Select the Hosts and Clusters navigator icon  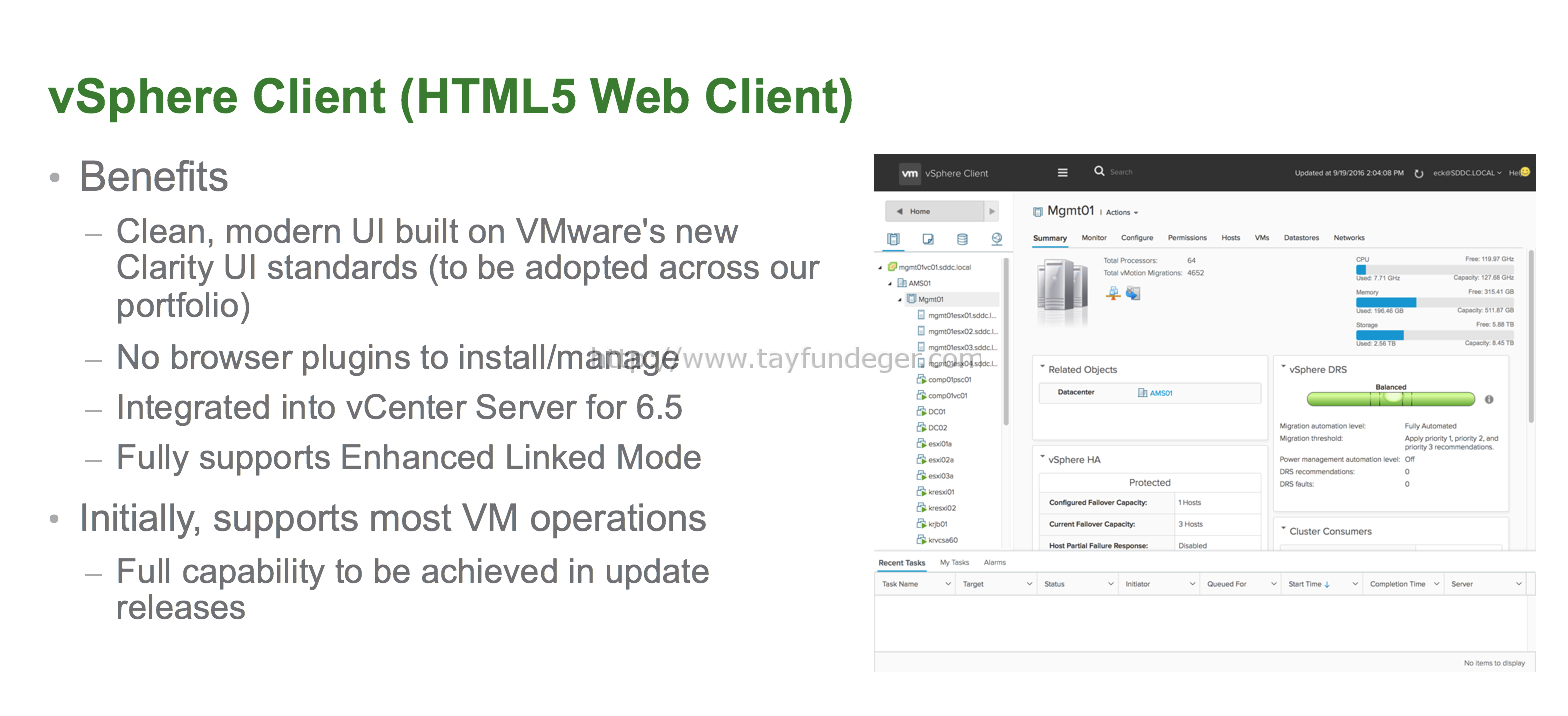point(893,239)
